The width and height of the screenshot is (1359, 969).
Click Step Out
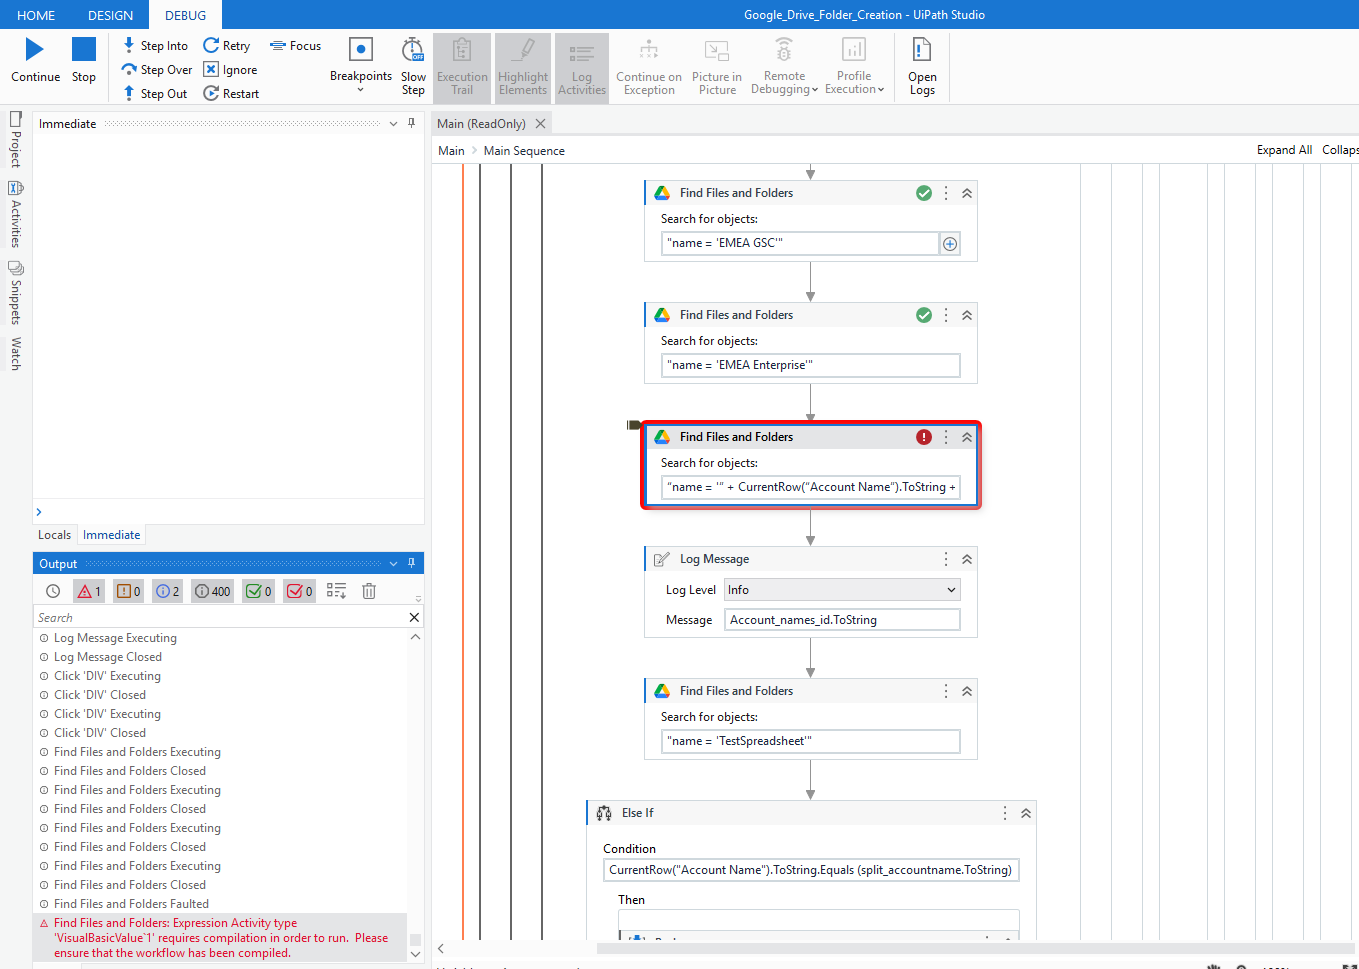[155, 94]
